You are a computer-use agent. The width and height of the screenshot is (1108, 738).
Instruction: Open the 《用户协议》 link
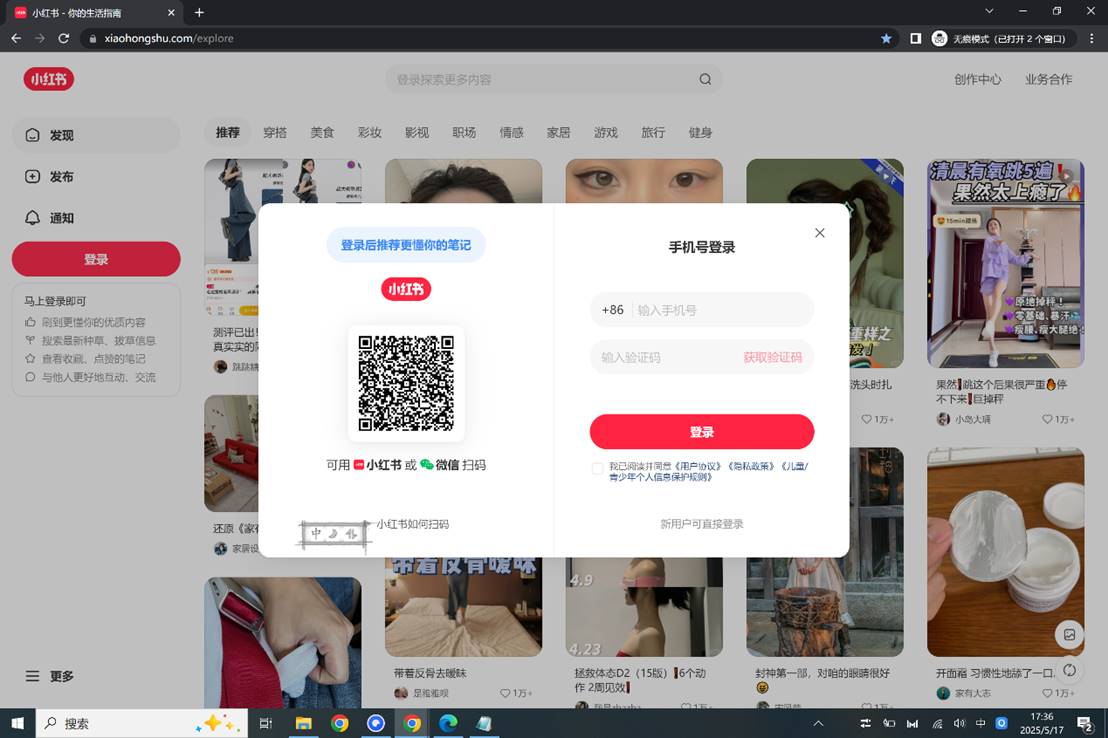tap(699, 467)
